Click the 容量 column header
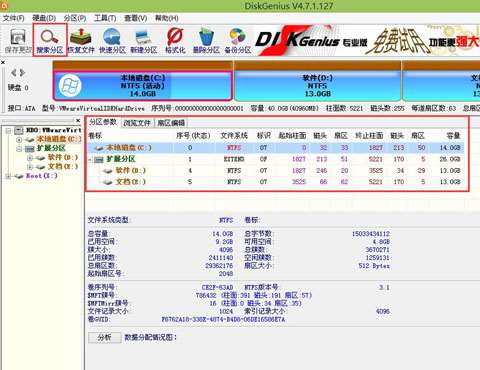 tap(453, 136)
